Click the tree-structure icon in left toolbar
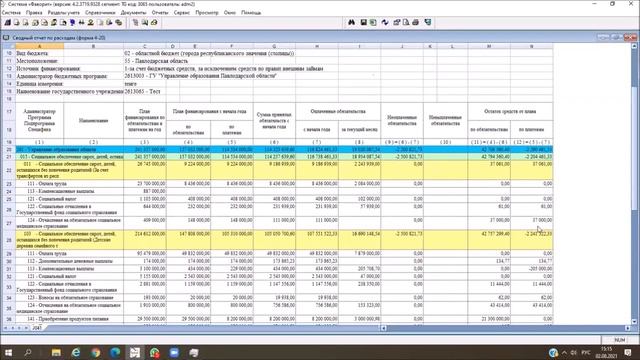This screenshot has width=640, height=360. [135, 22]
